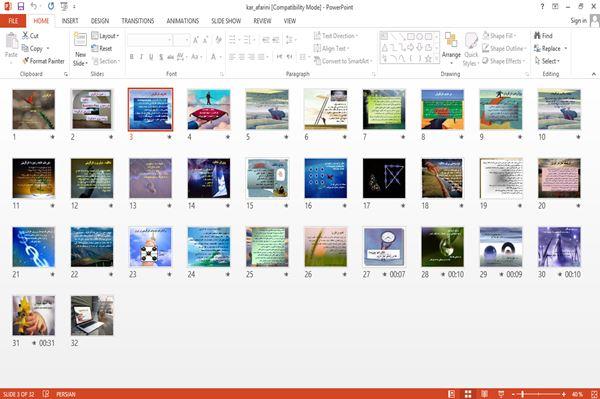Image resolution: width=600 pixels, height=399 pixels.
Task: Expand the Section dropdown
Action: click(x=106, y=61)
